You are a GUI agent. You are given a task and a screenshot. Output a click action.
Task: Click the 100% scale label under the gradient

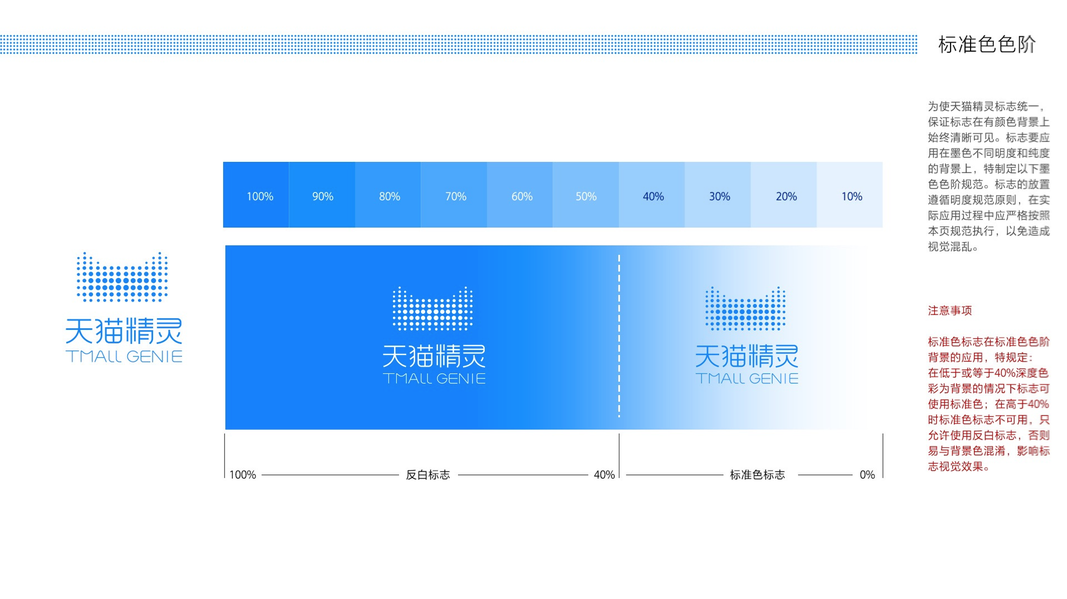[243, 474]
